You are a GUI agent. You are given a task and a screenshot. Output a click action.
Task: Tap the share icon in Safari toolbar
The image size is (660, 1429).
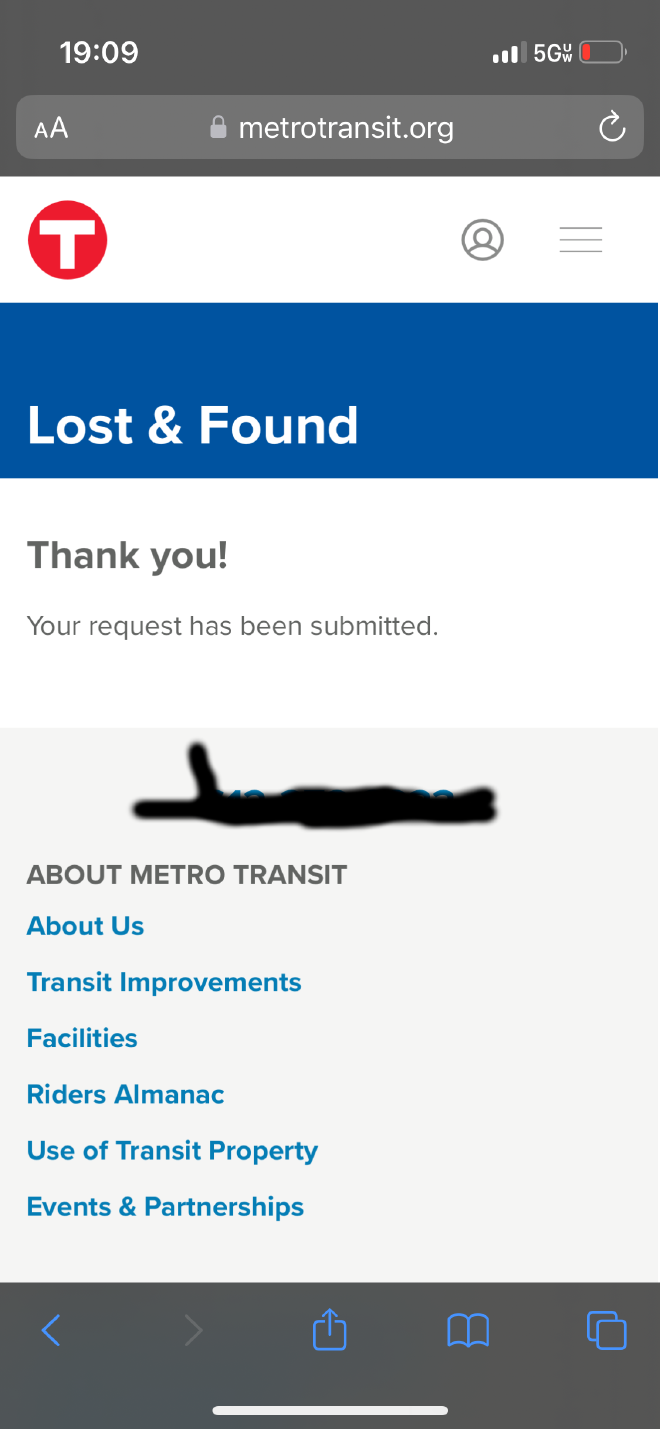(329, 1330)
